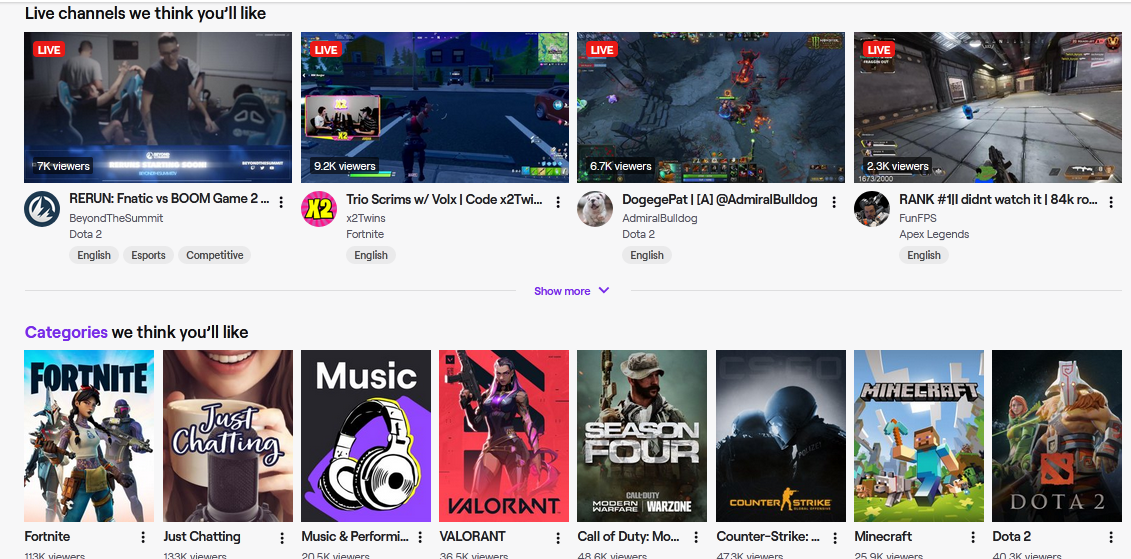Open the Music category cover art
1131x559 pixels.
point(366,436)
